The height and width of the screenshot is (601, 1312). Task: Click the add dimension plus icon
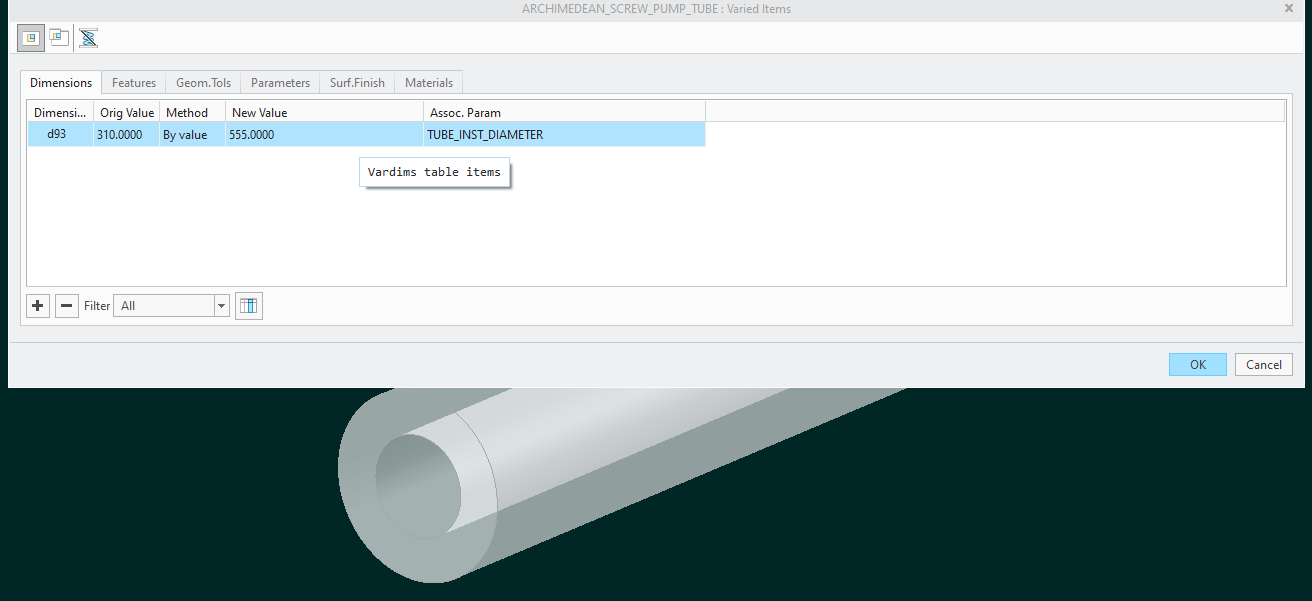point(37,305)
